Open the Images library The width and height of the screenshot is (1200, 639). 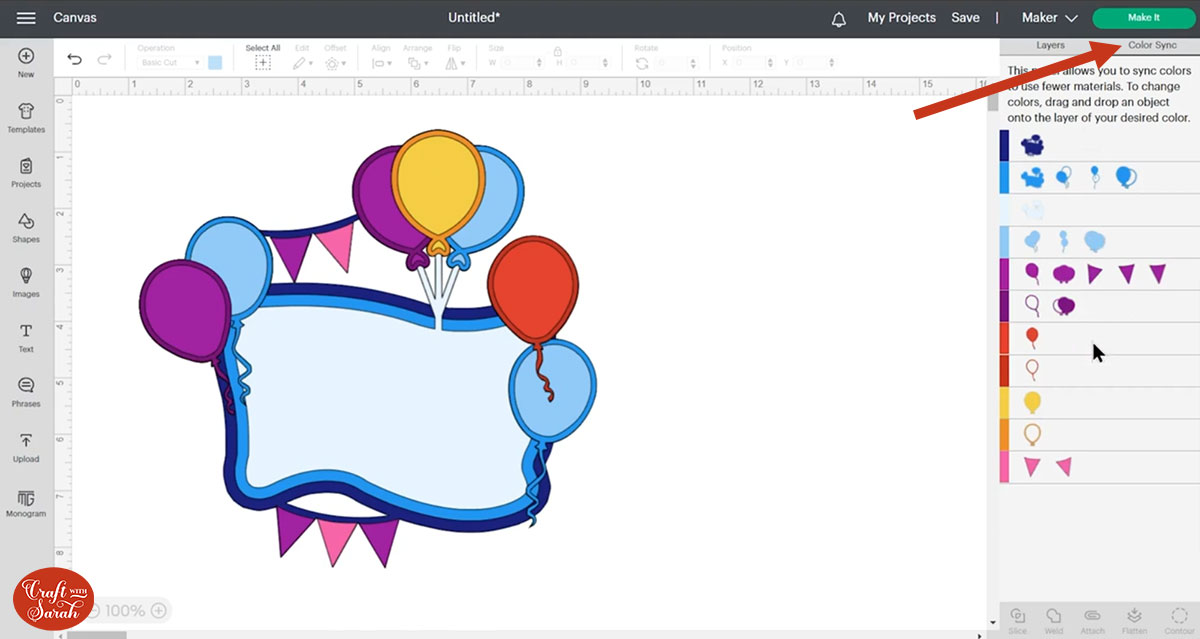point(26,282)
